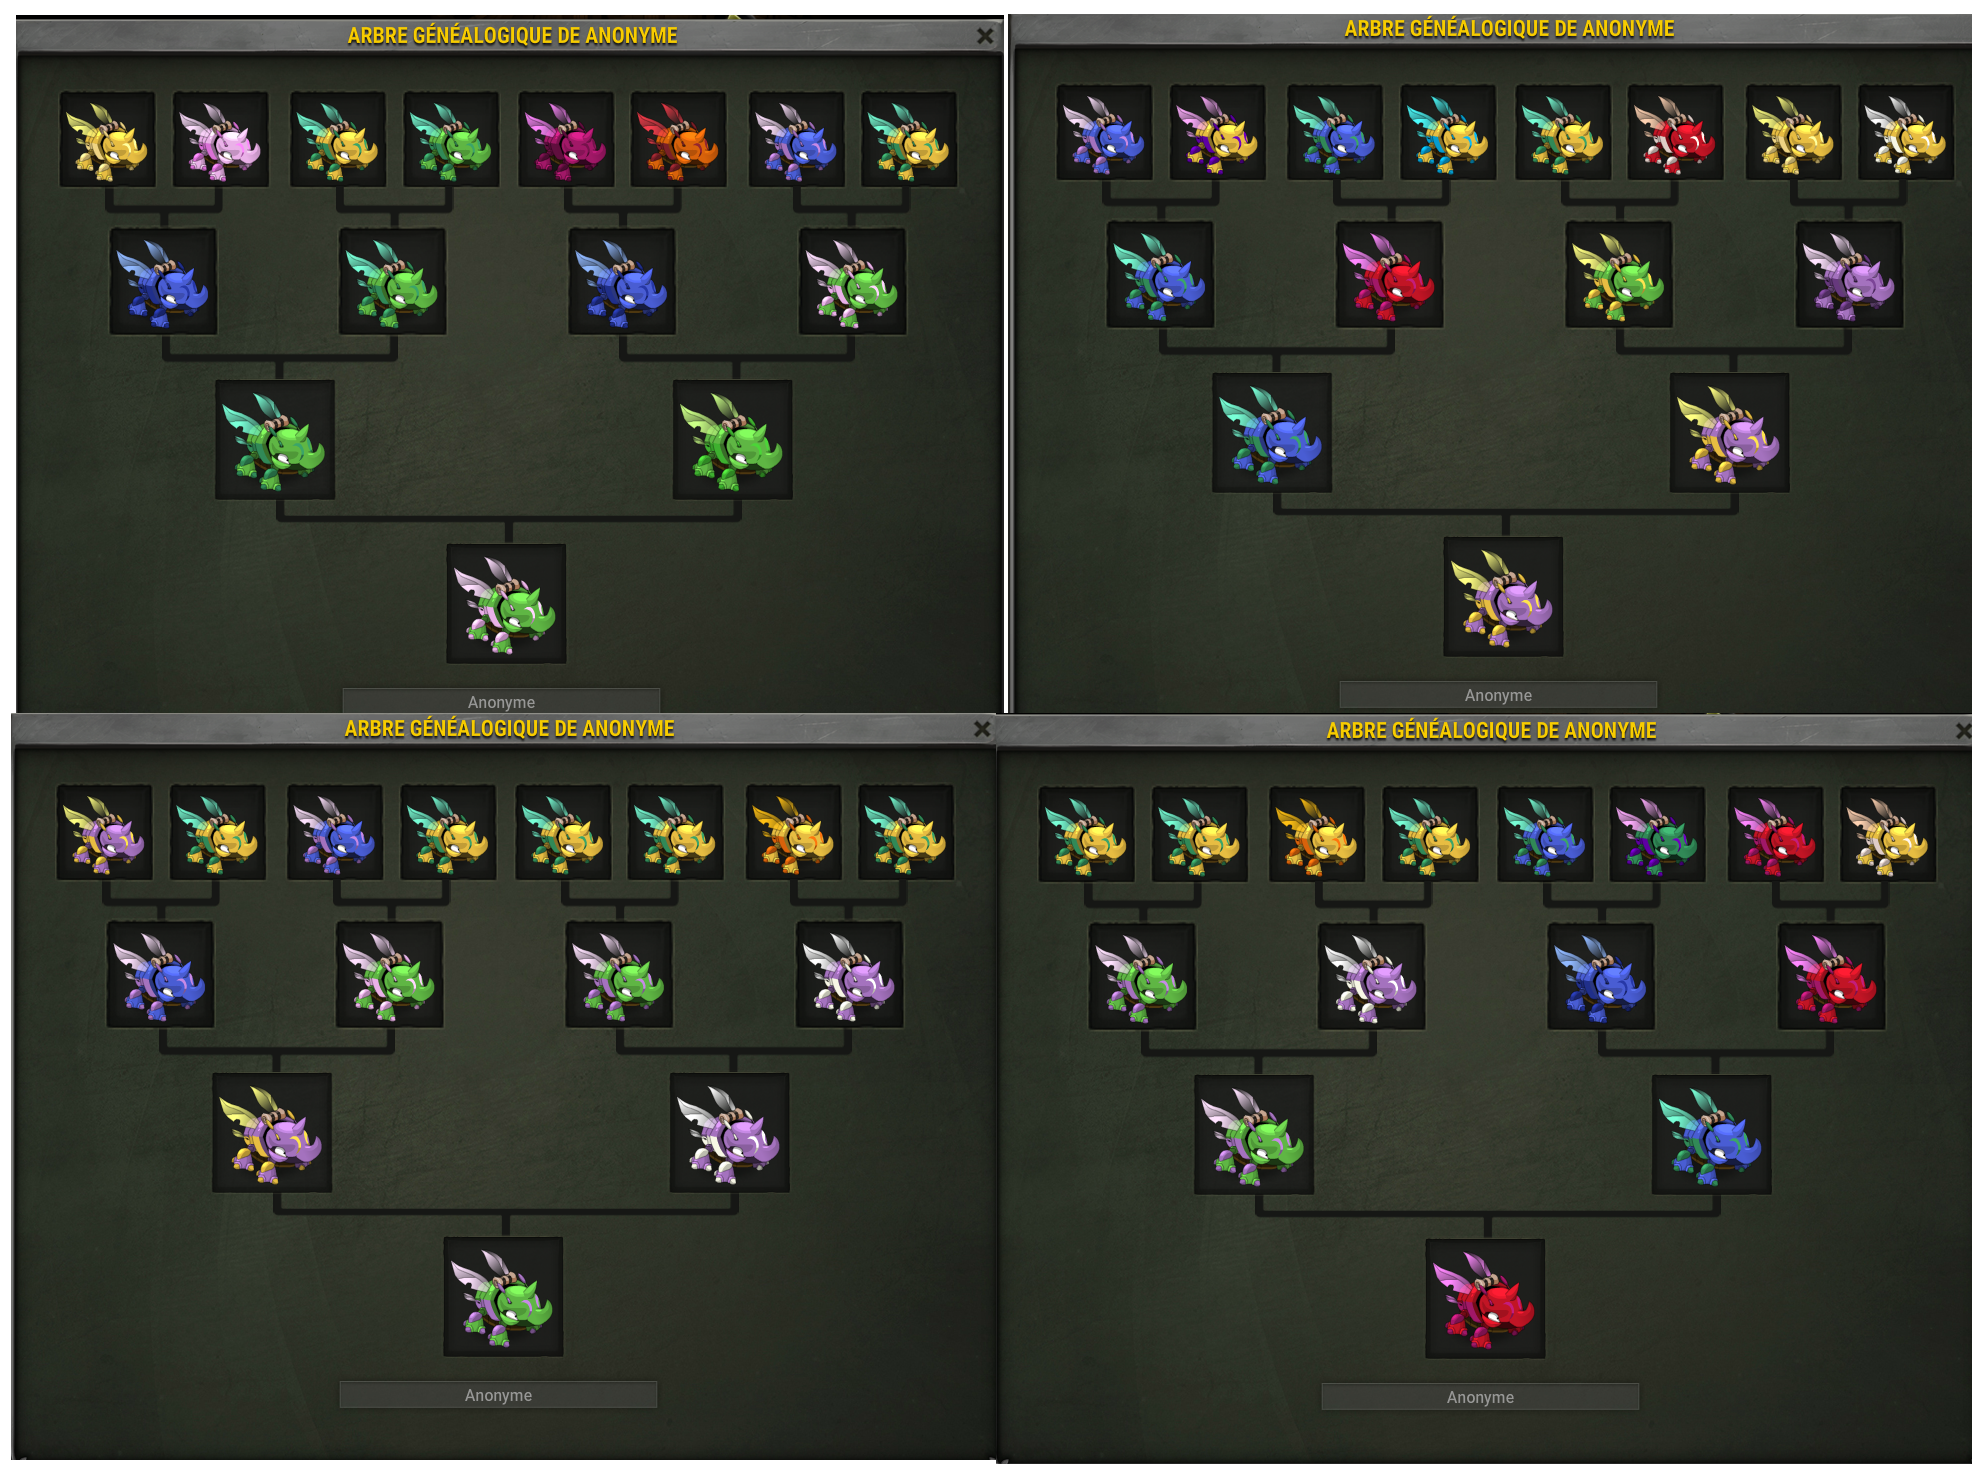Close the bottom-right genealogy tree window
1972x1464 pixels.
click(1963, 731)
